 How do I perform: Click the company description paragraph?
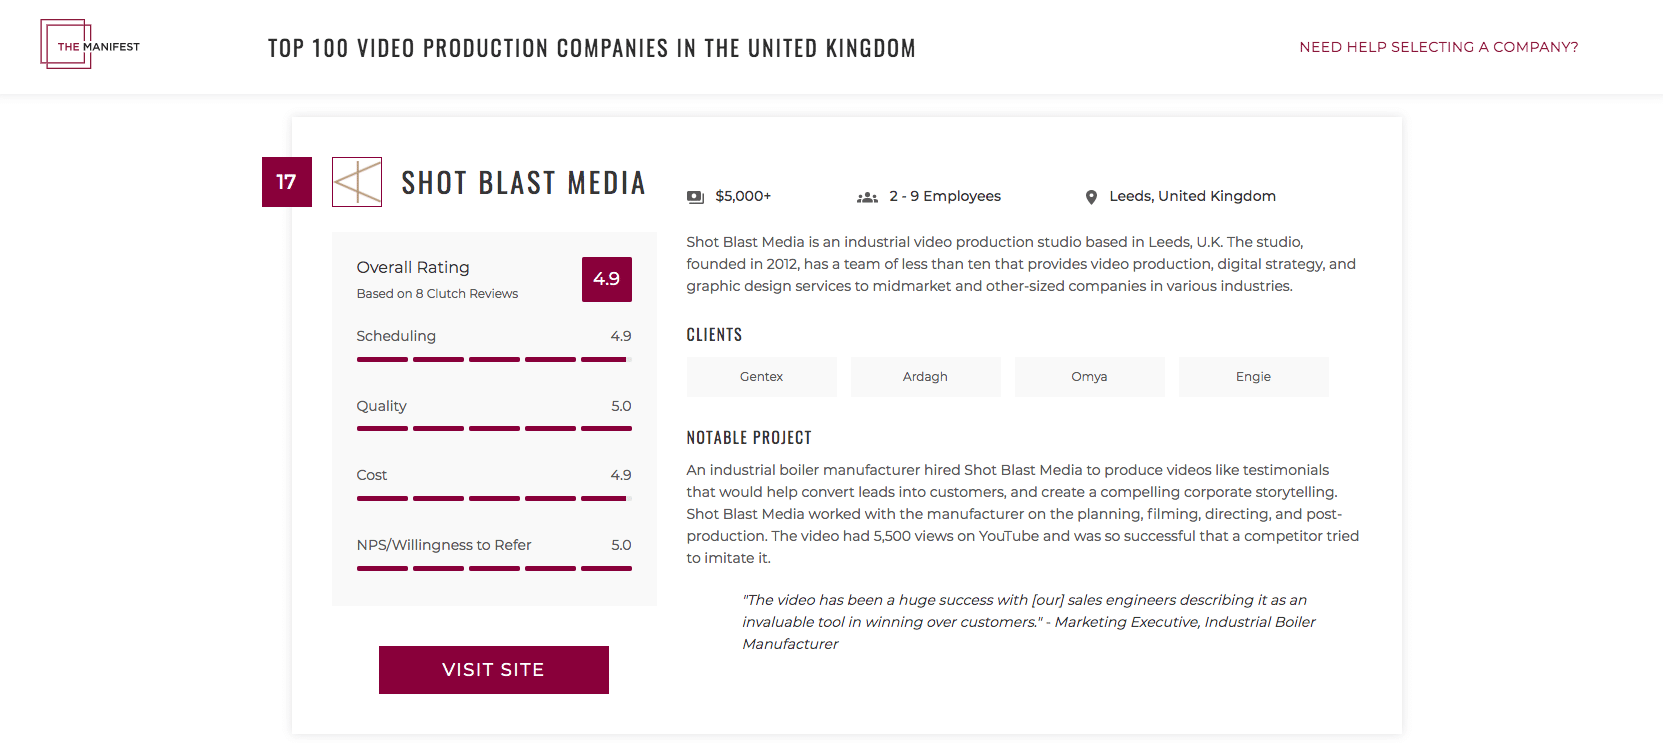[1021, 264]
